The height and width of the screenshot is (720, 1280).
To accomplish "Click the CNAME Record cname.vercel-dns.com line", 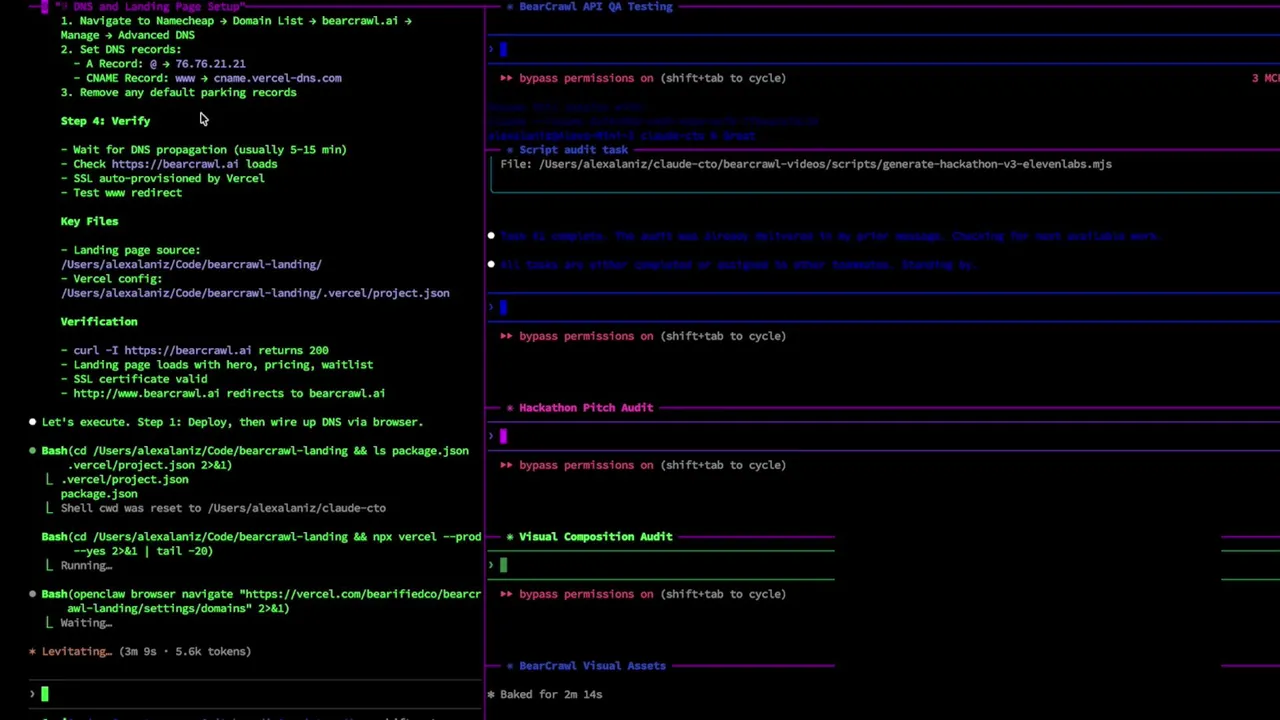I will tap(207, 78).
